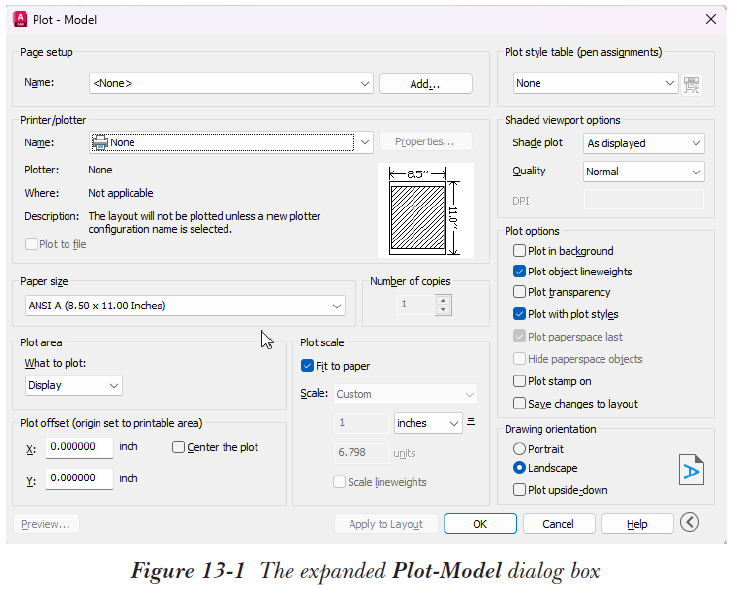Open the Shade plot dropdown
The height and width of the screenshot is (589, 732).
pyautogui.click(x=643, y=143)
